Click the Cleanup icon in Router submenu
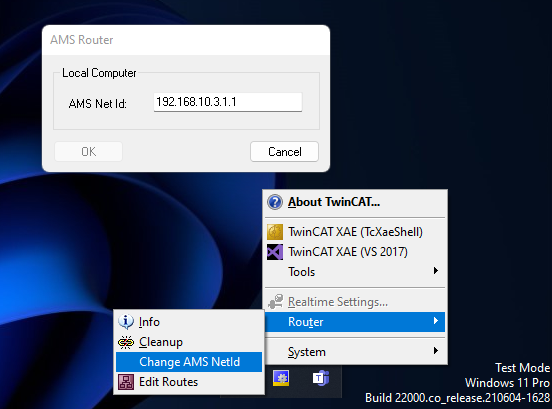 click(x=126, y=342)
